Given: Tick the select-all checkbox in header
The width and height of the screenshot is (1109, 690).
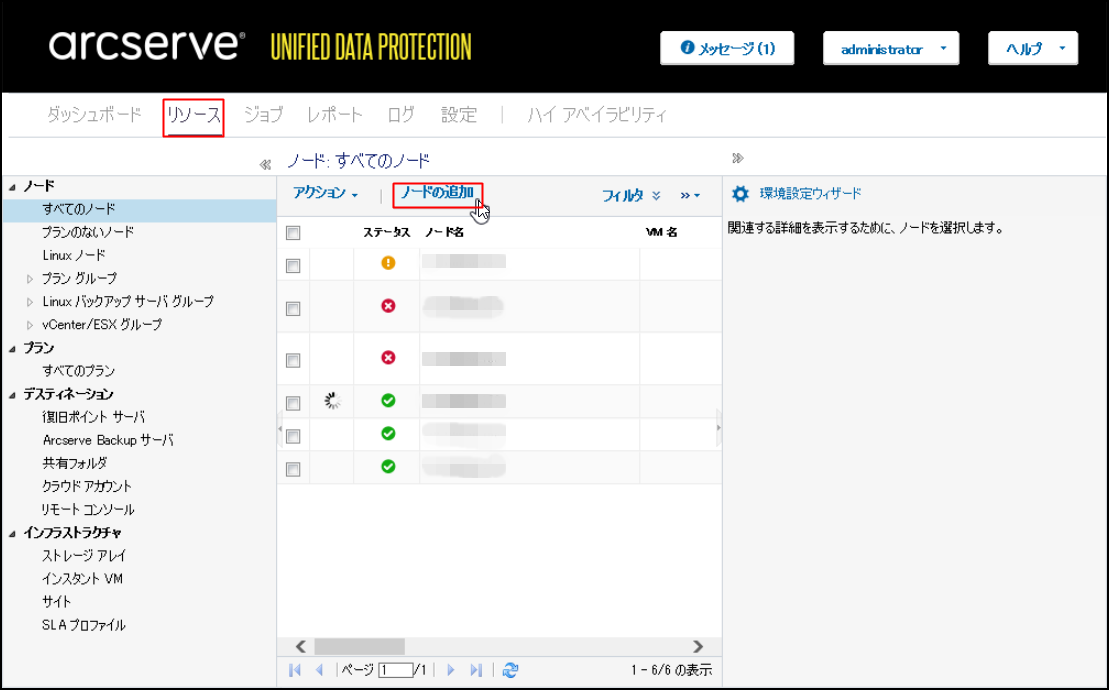Looking at the screenshot, I should pyautogui.click(x=293, y=233).
